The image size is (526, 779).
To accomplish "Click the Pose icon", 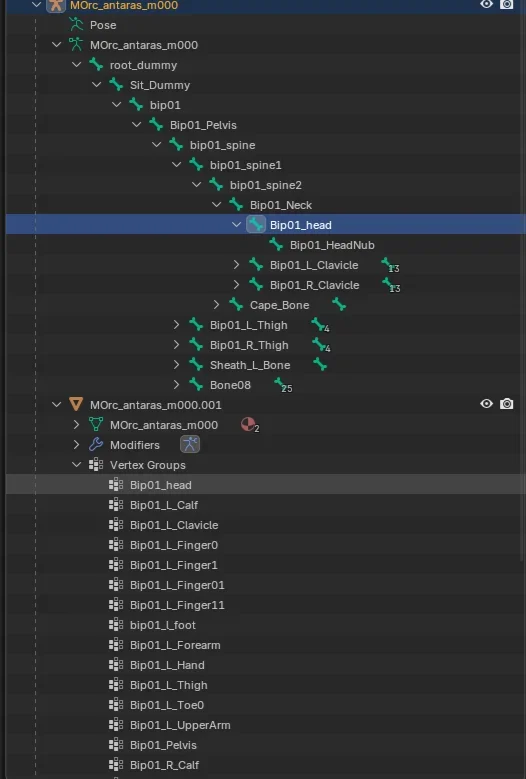I will coord(76,25).
